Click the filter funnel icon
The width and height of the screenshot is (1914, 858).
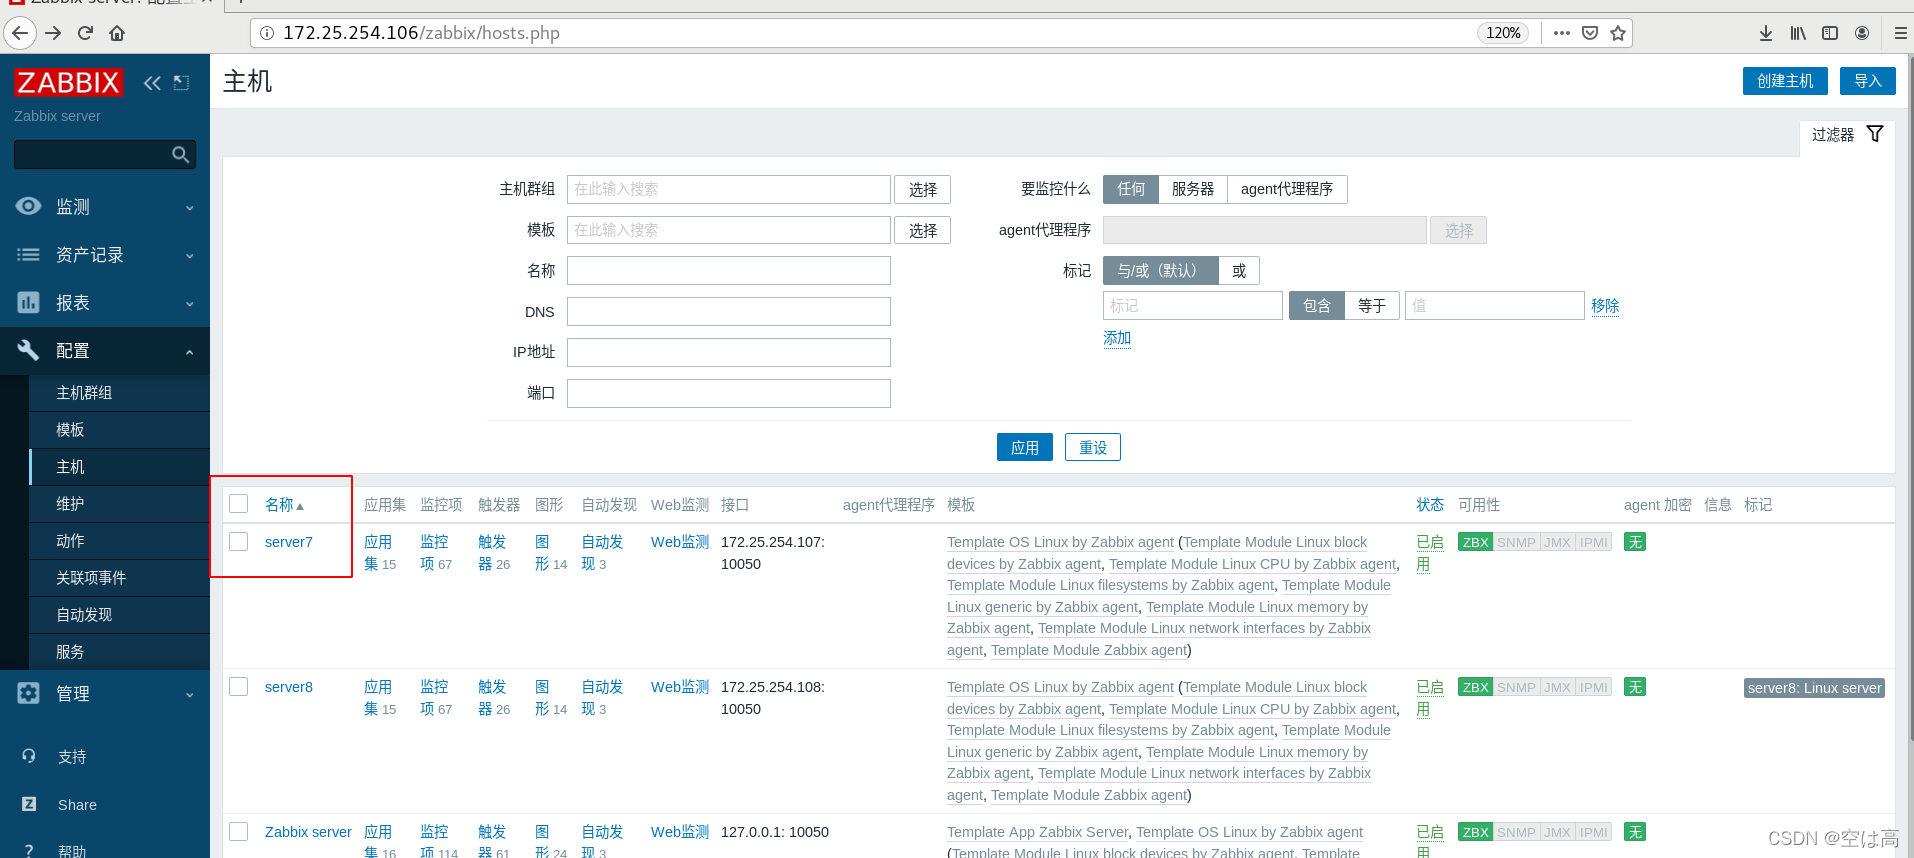click(1875, 134)
